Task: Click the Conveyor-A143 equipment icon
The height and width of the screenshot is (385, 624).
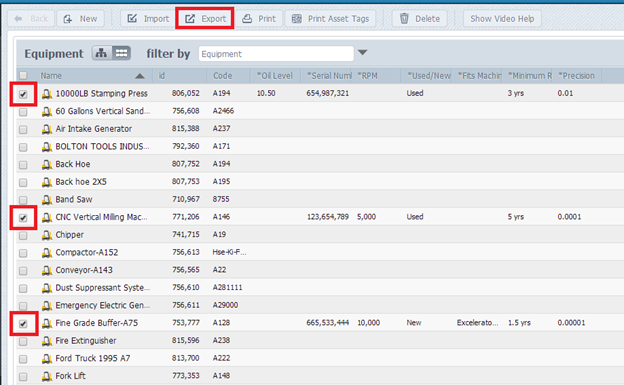Action: click(x=47, y=270)
